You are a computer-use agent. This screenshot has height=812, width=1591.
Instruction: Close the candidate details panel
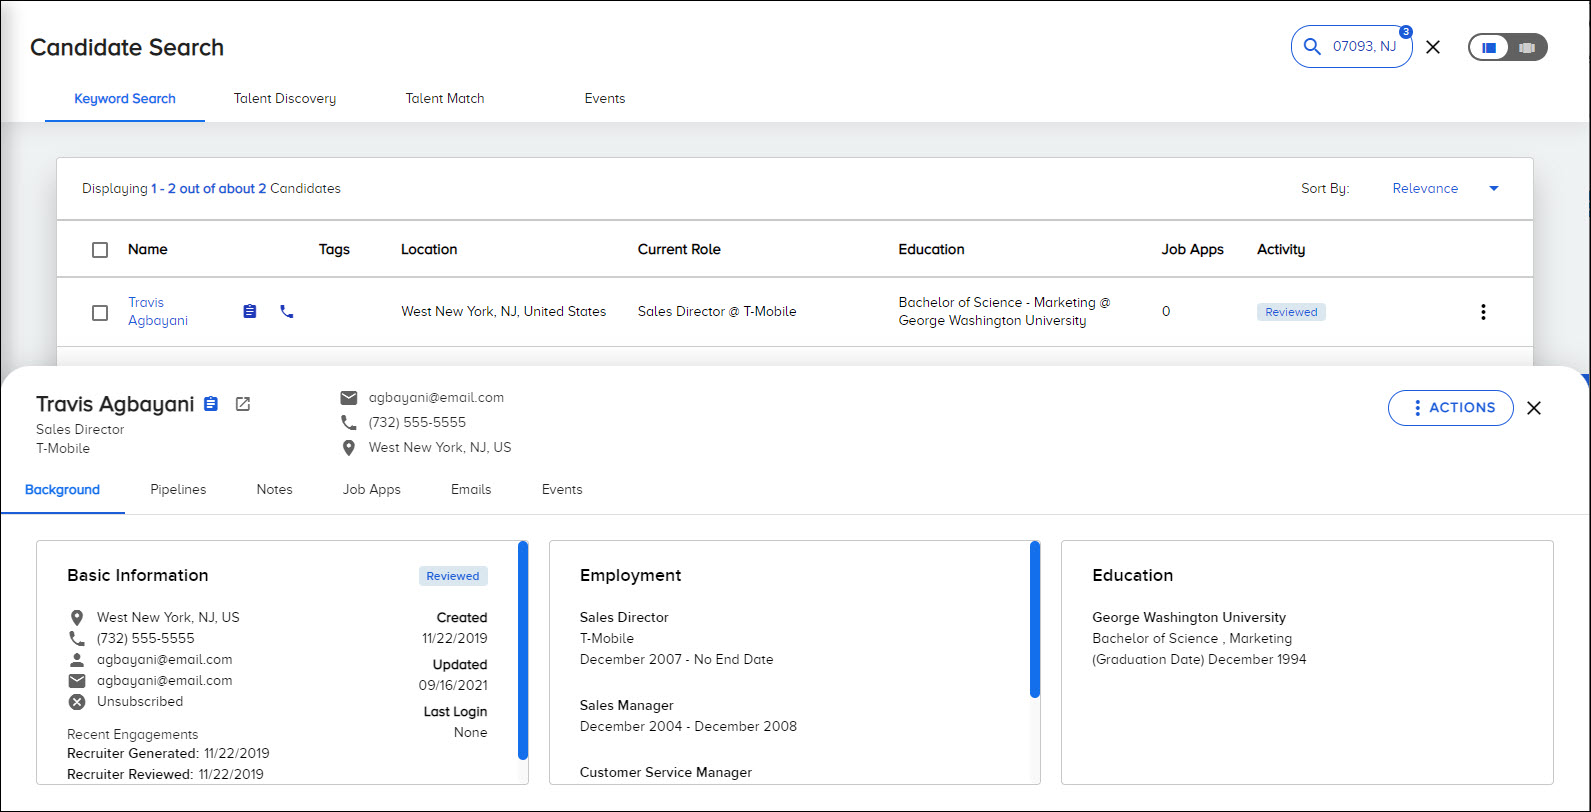coord(1533,408)
